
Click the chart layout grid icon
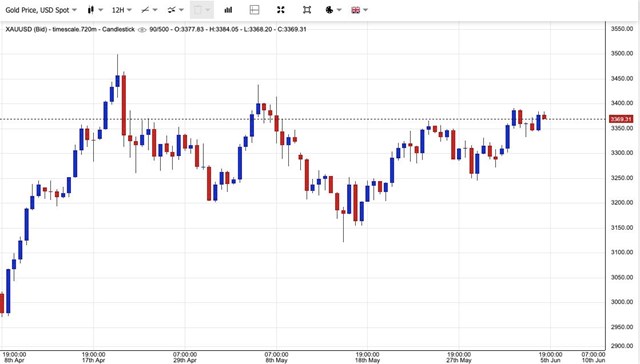[x=254, y=10]
